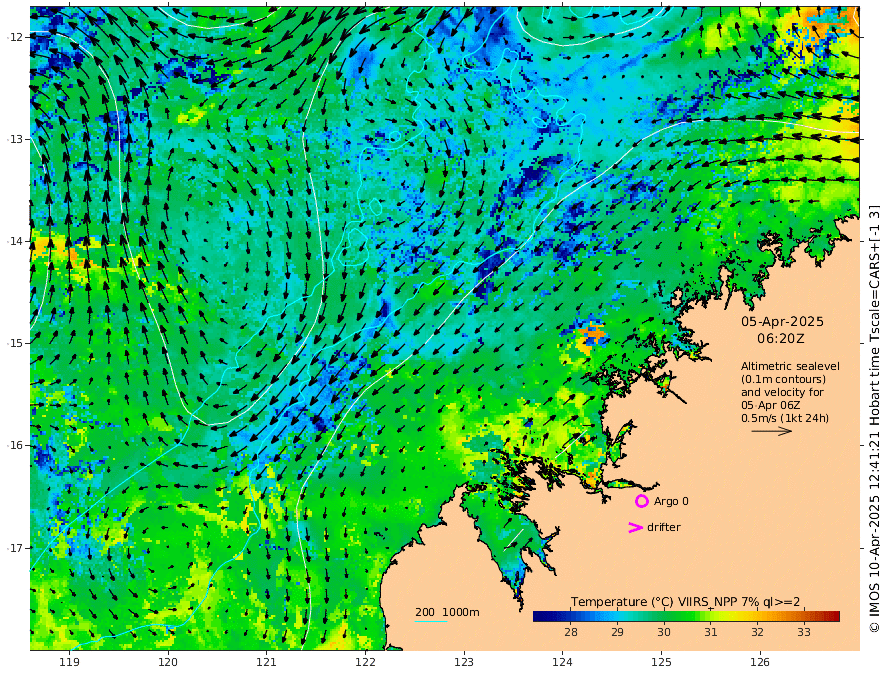
Task: Click the '(0.1m contours)' caption line
Action: point(783,379)
